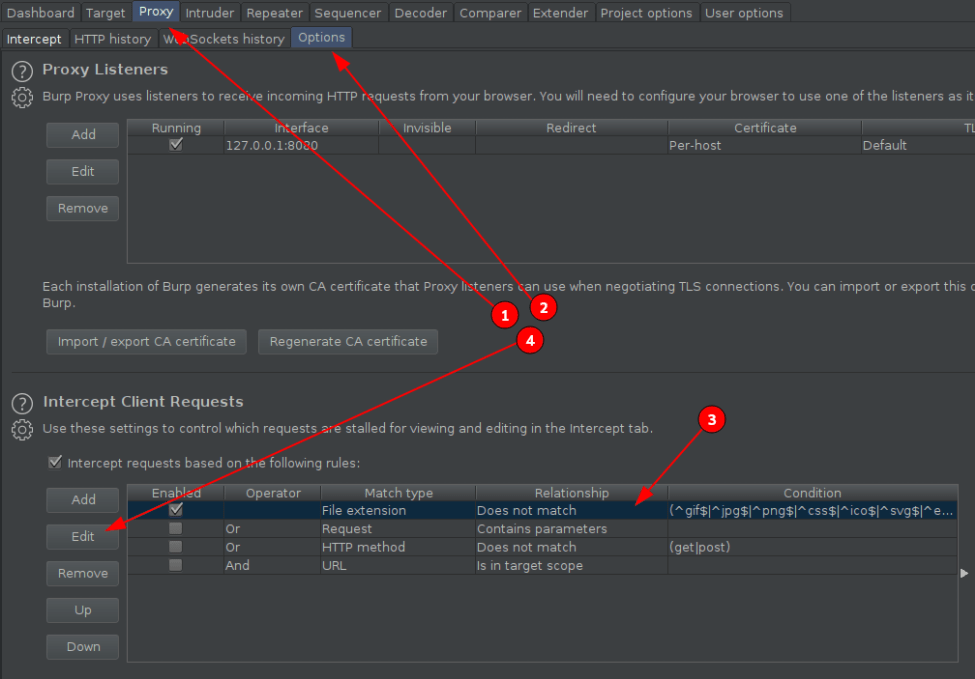Disable the File extension rule checkbox

[x=176, y=510]
